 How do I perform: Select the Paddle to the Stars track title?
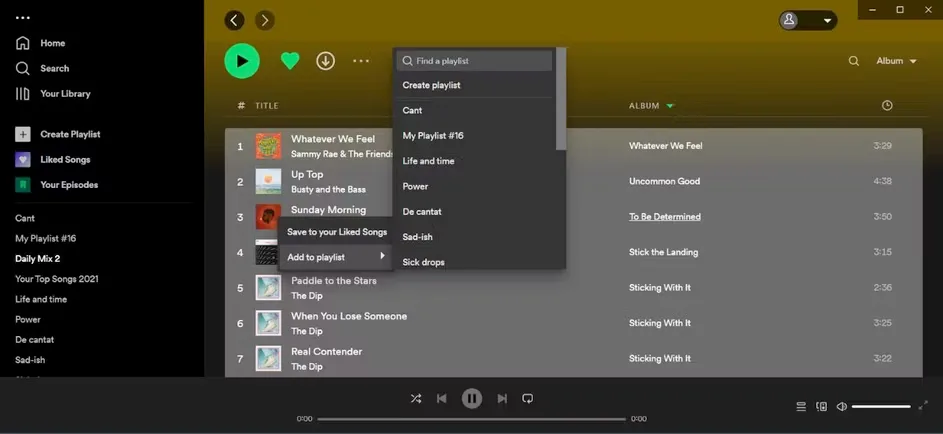[x=334, y=281]
